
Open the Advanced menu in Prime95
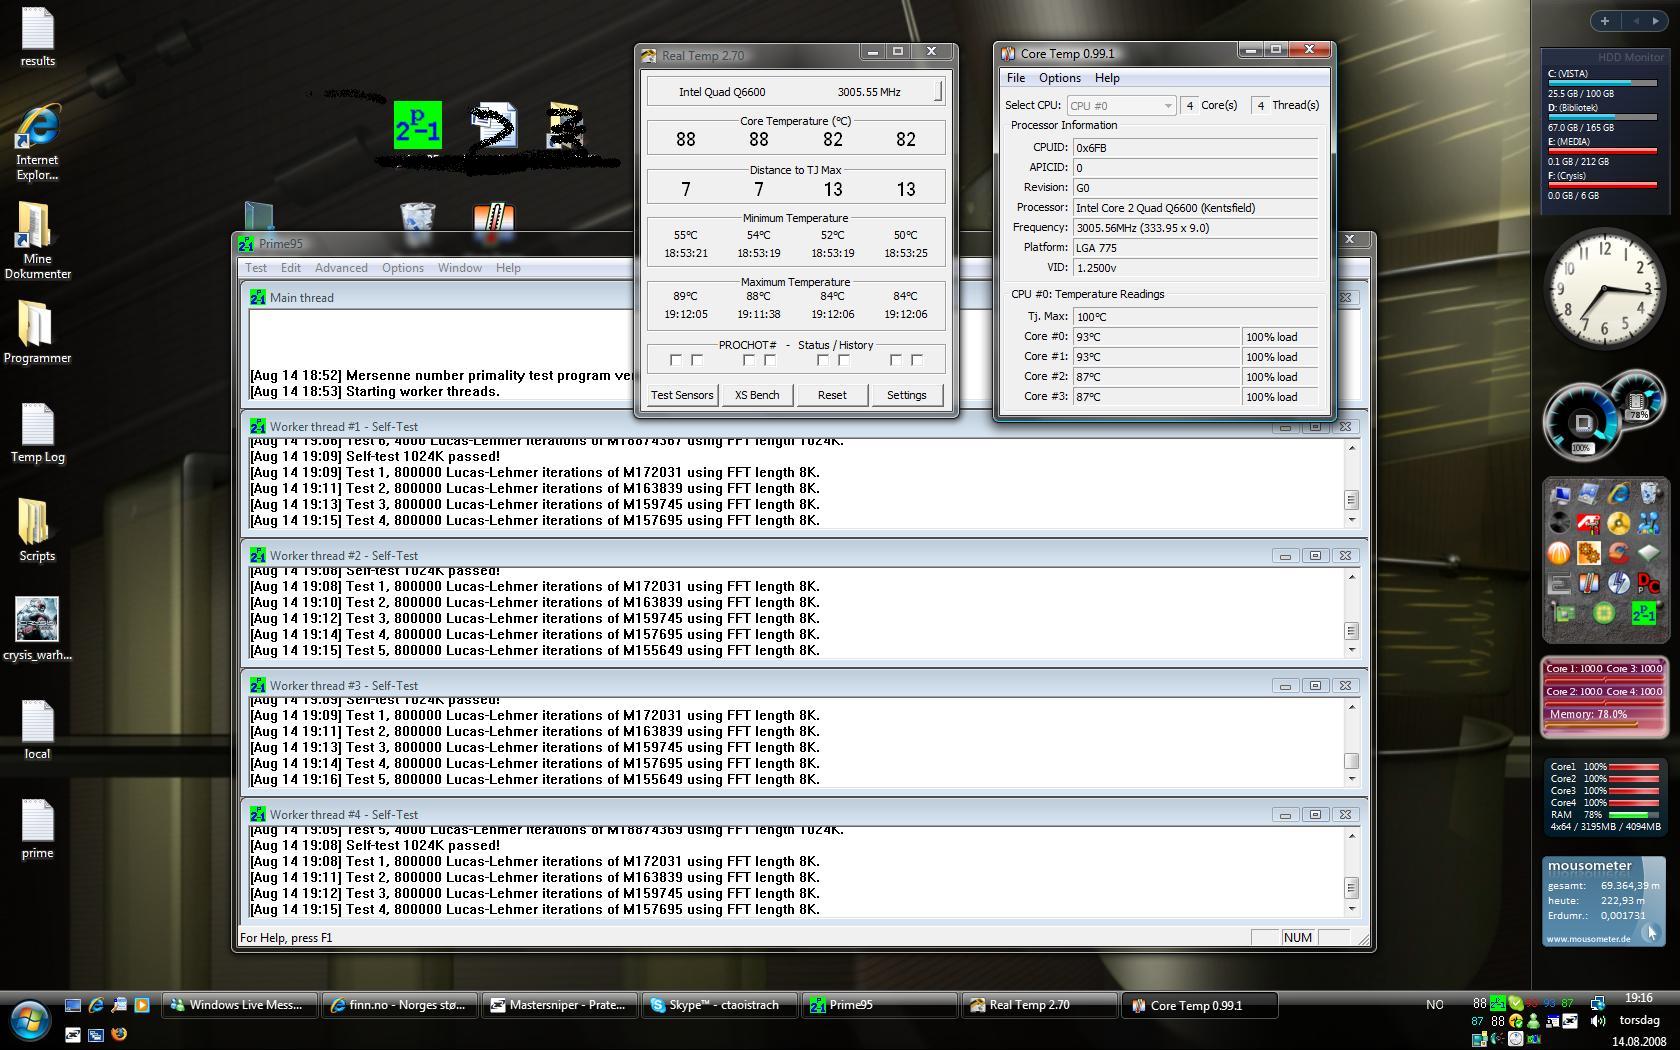(341, 268)
